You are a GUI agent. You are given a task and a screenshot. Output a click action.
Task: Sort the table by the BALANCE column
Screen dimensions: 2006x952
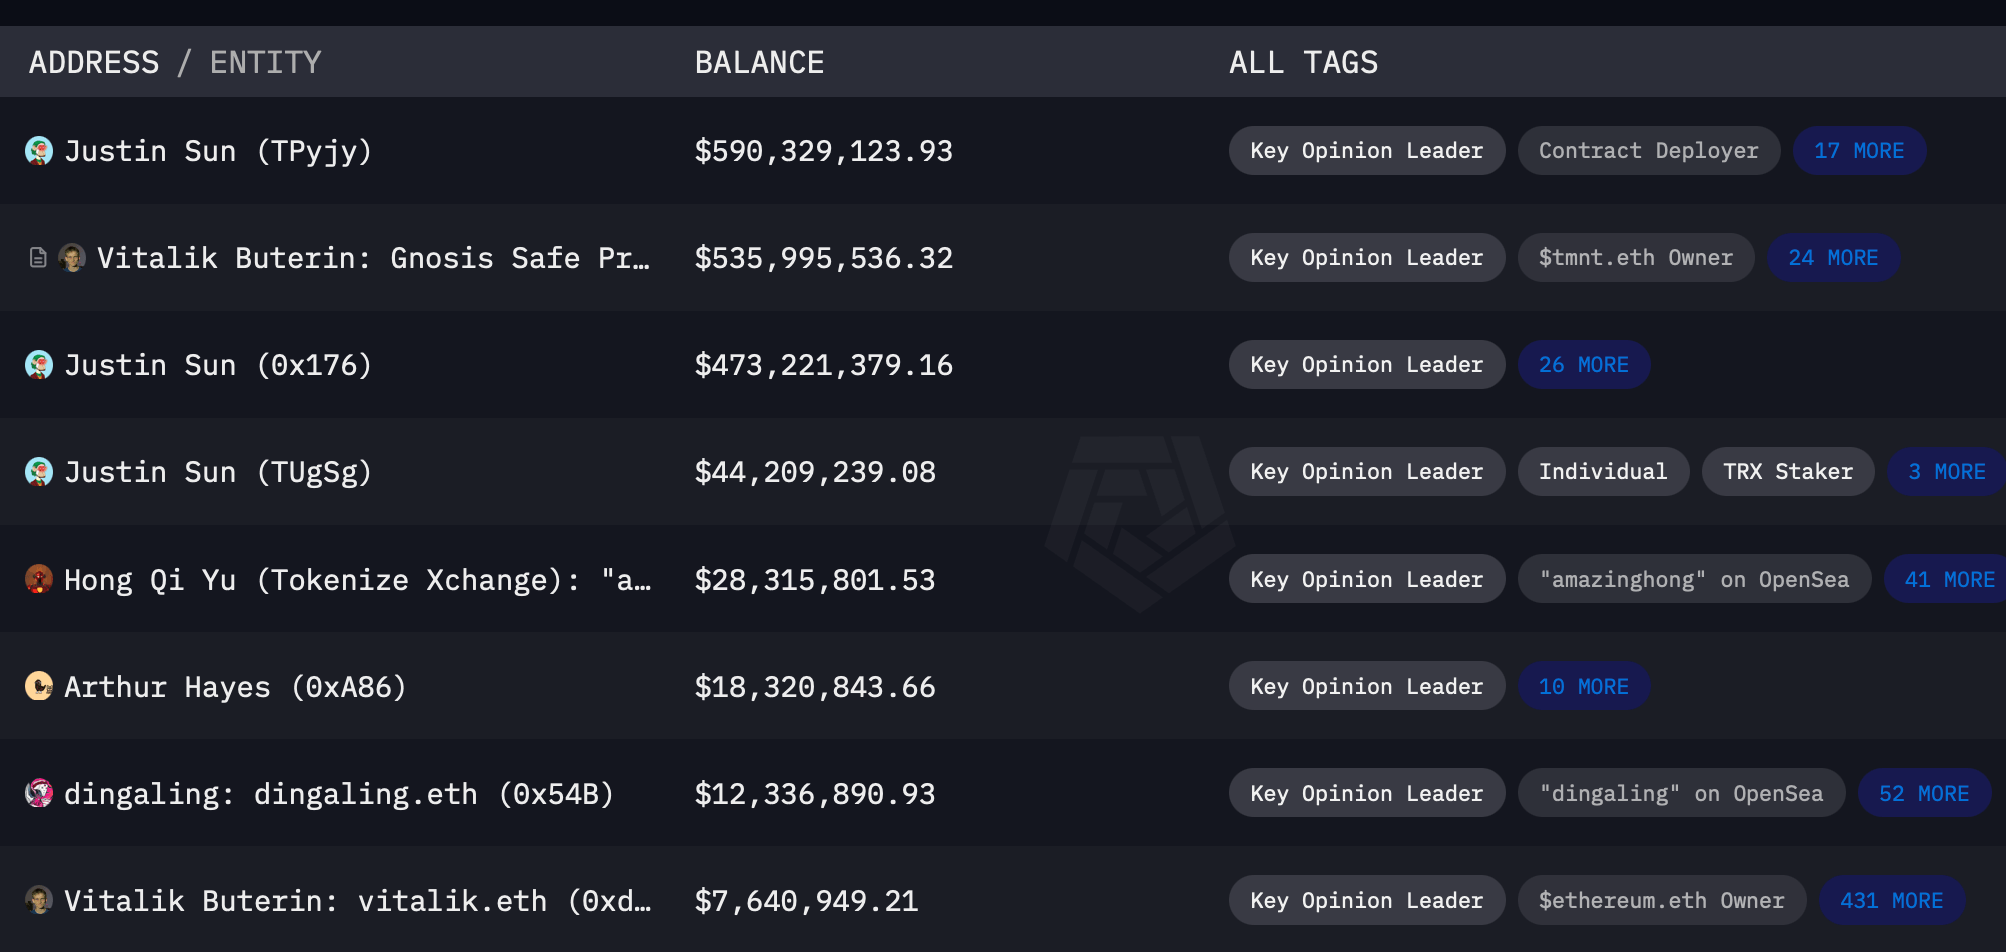pyautogui.click(x=760, y=61)
